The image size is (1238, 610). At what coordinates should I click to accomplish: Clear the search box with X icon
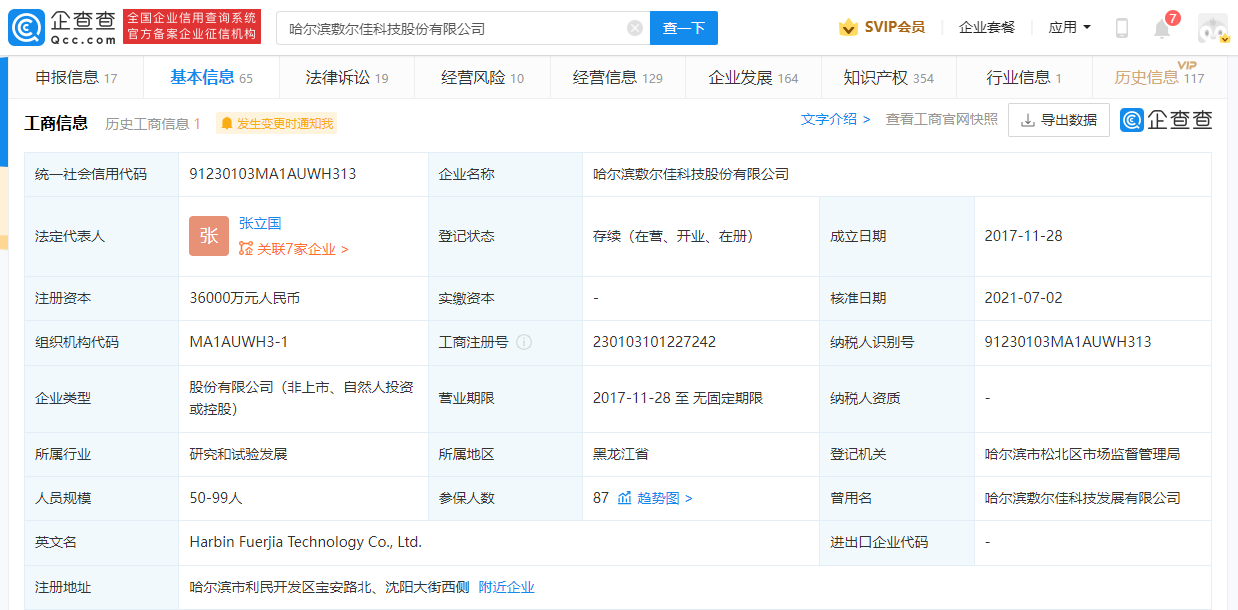point(635,28)
